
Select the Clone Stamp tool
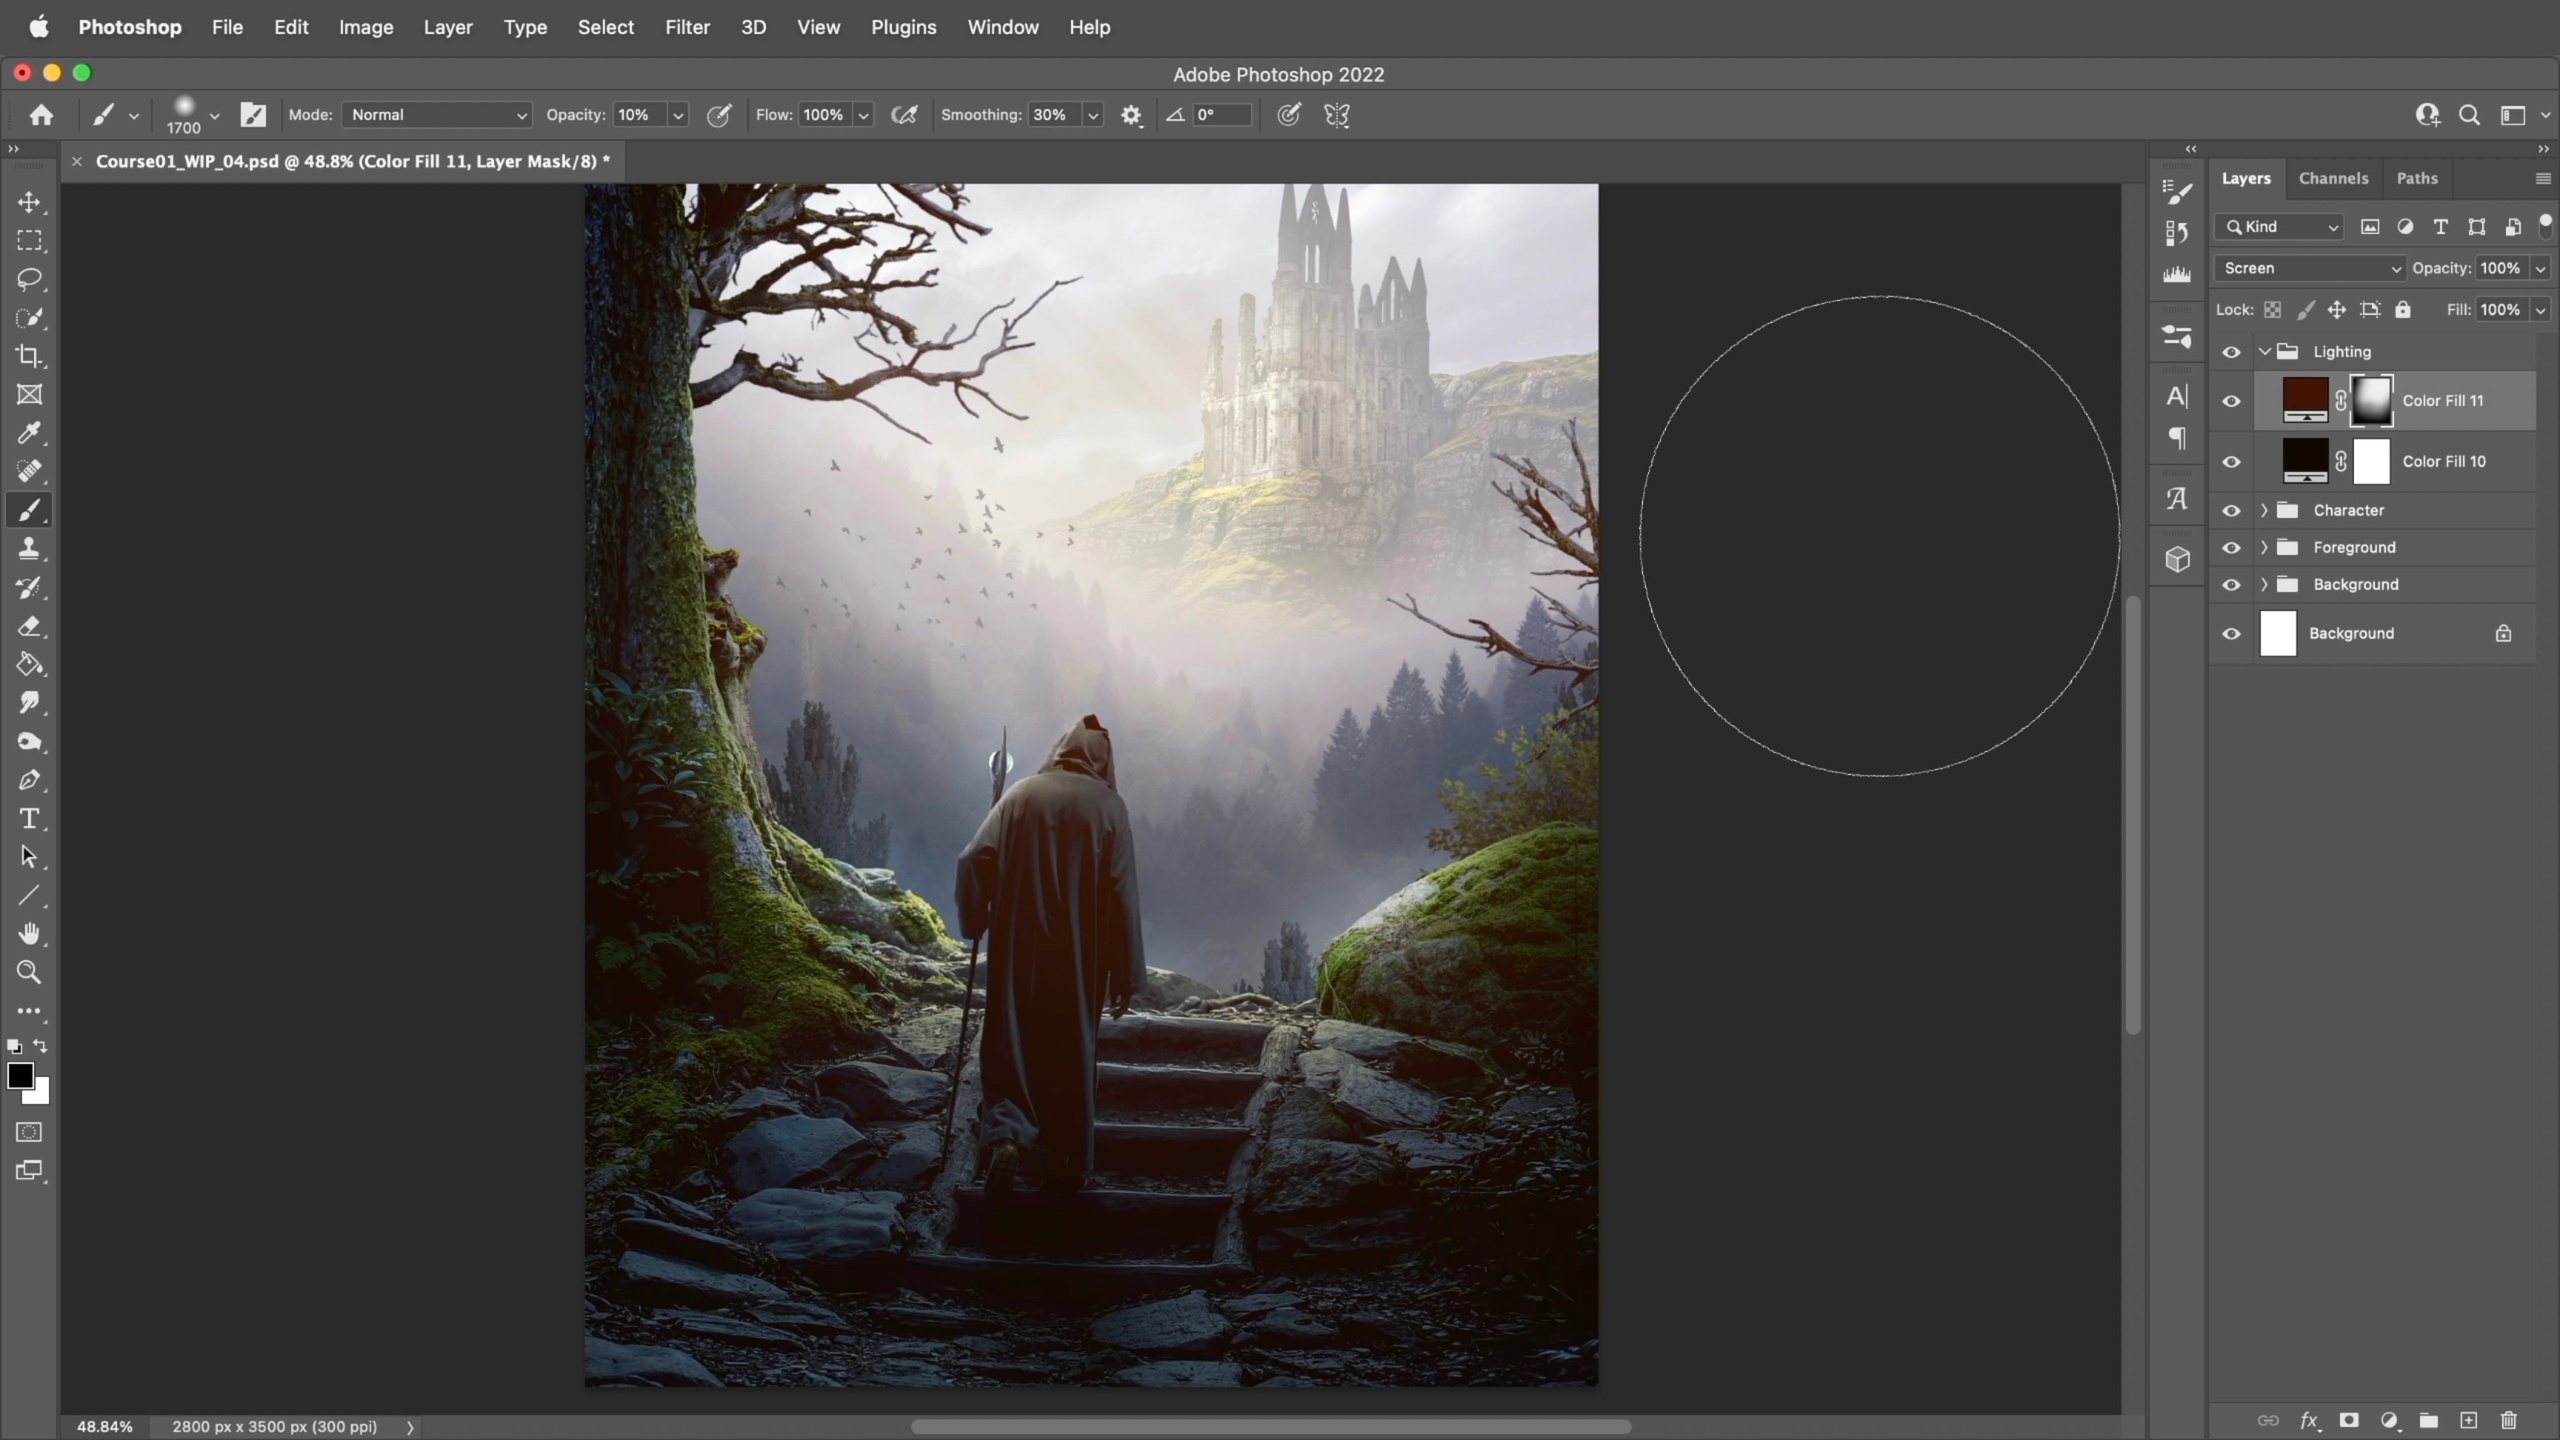tap(29, 549)
